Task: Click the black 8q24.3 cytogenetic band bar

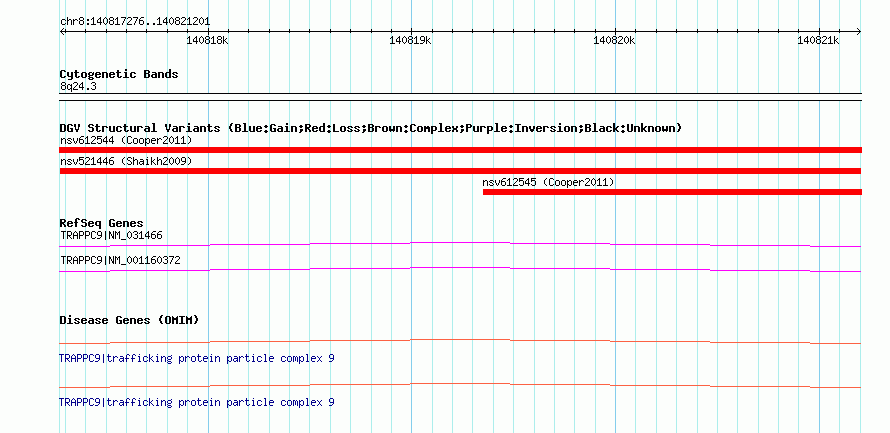Action: pyautogui.click(x=460, y=96)
